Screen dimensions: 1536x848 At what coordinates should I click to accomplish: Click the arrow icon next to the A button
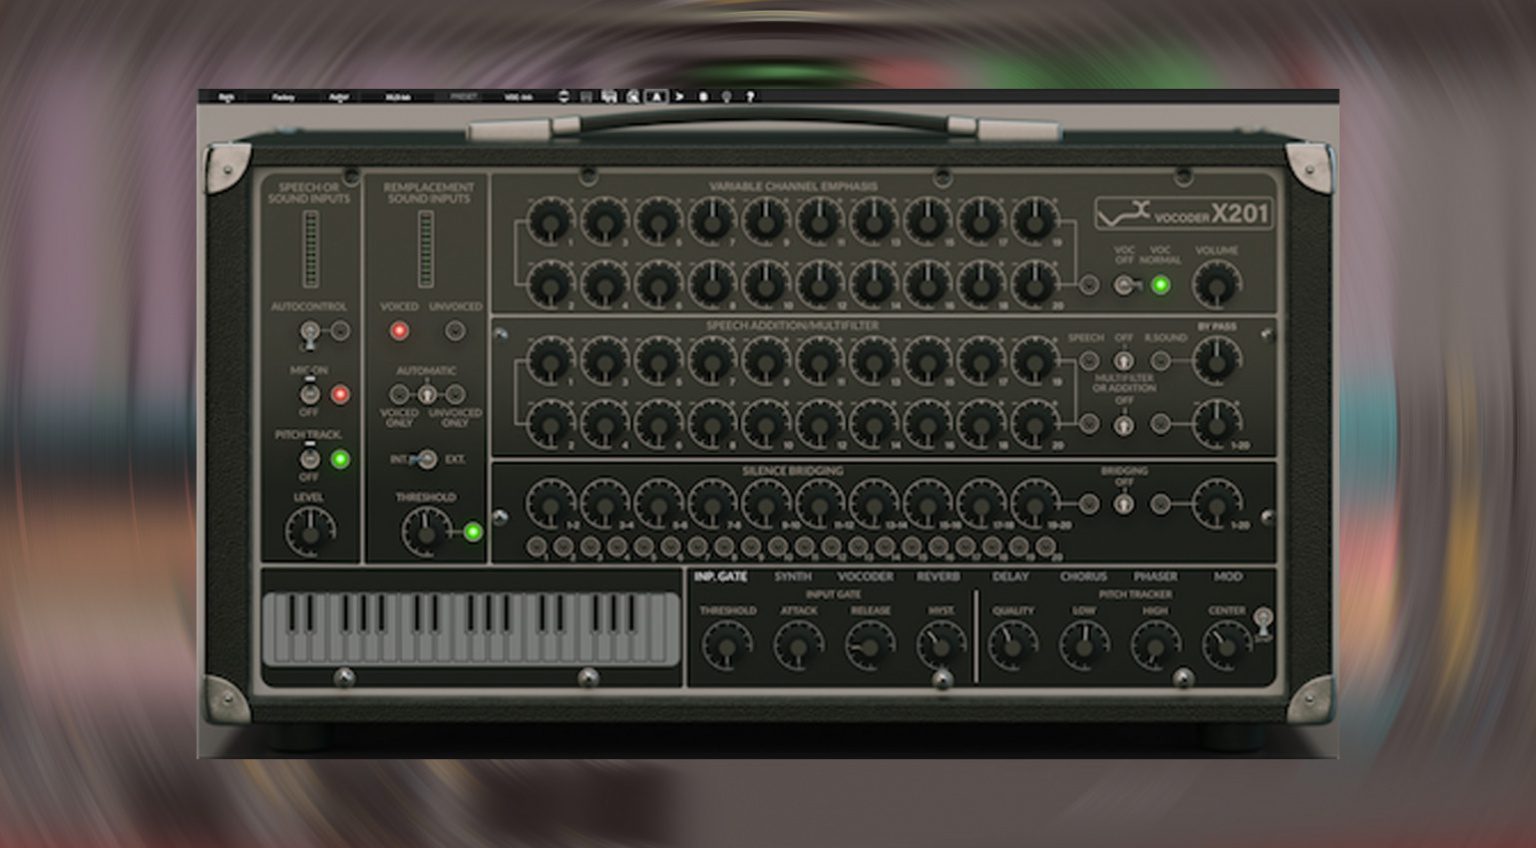point(679,97)
